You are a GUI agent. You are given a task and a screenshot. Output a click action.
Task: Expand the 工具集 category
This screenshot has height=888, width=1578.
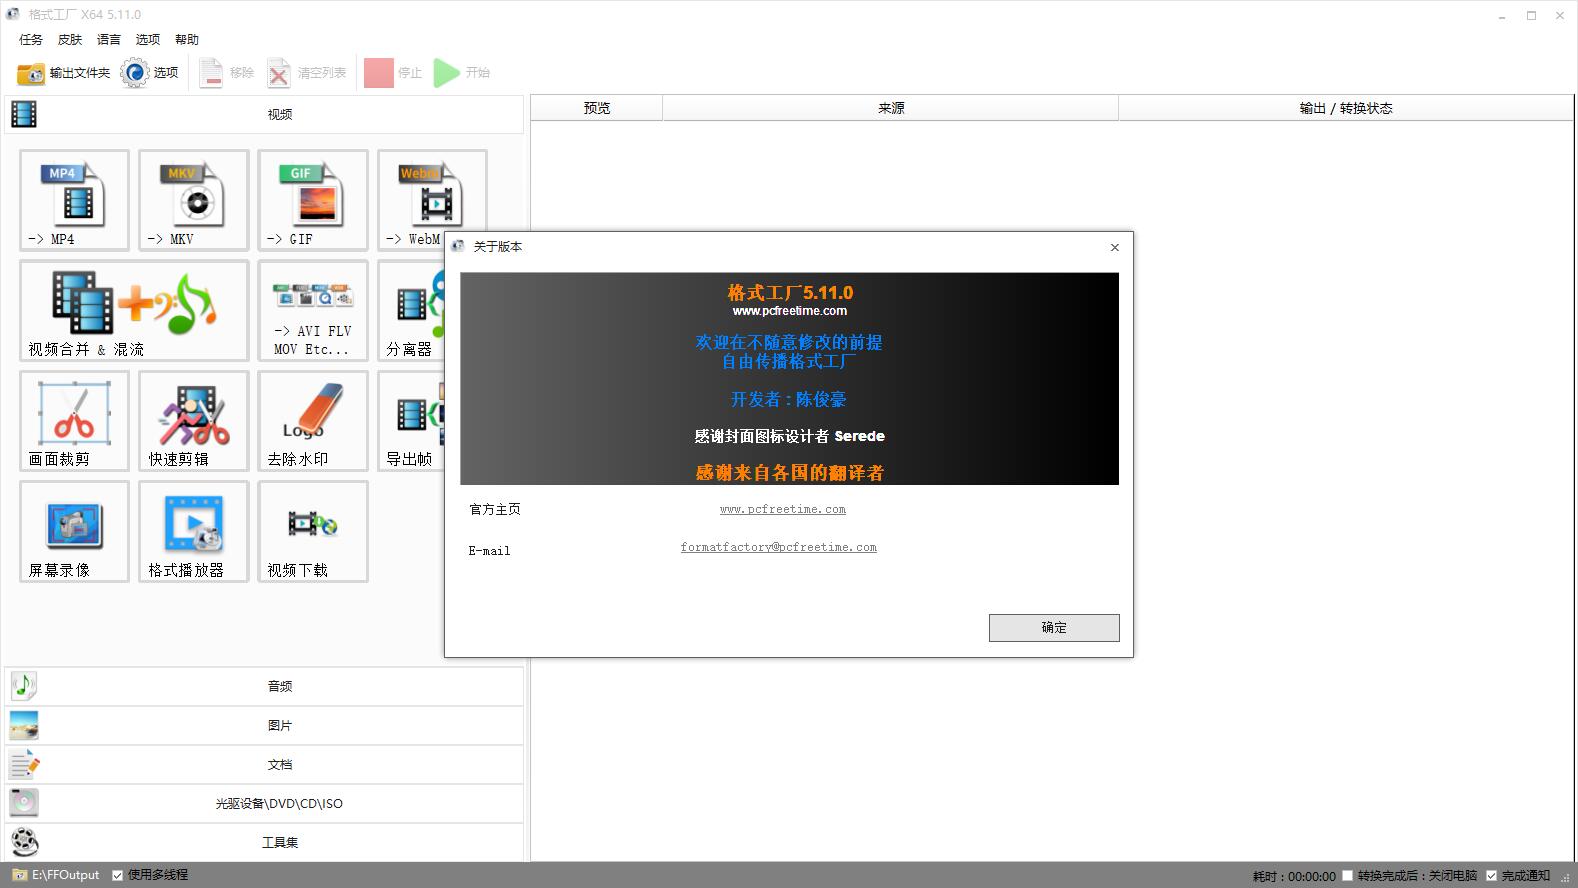pyautogui.click(x=264, y=842)
